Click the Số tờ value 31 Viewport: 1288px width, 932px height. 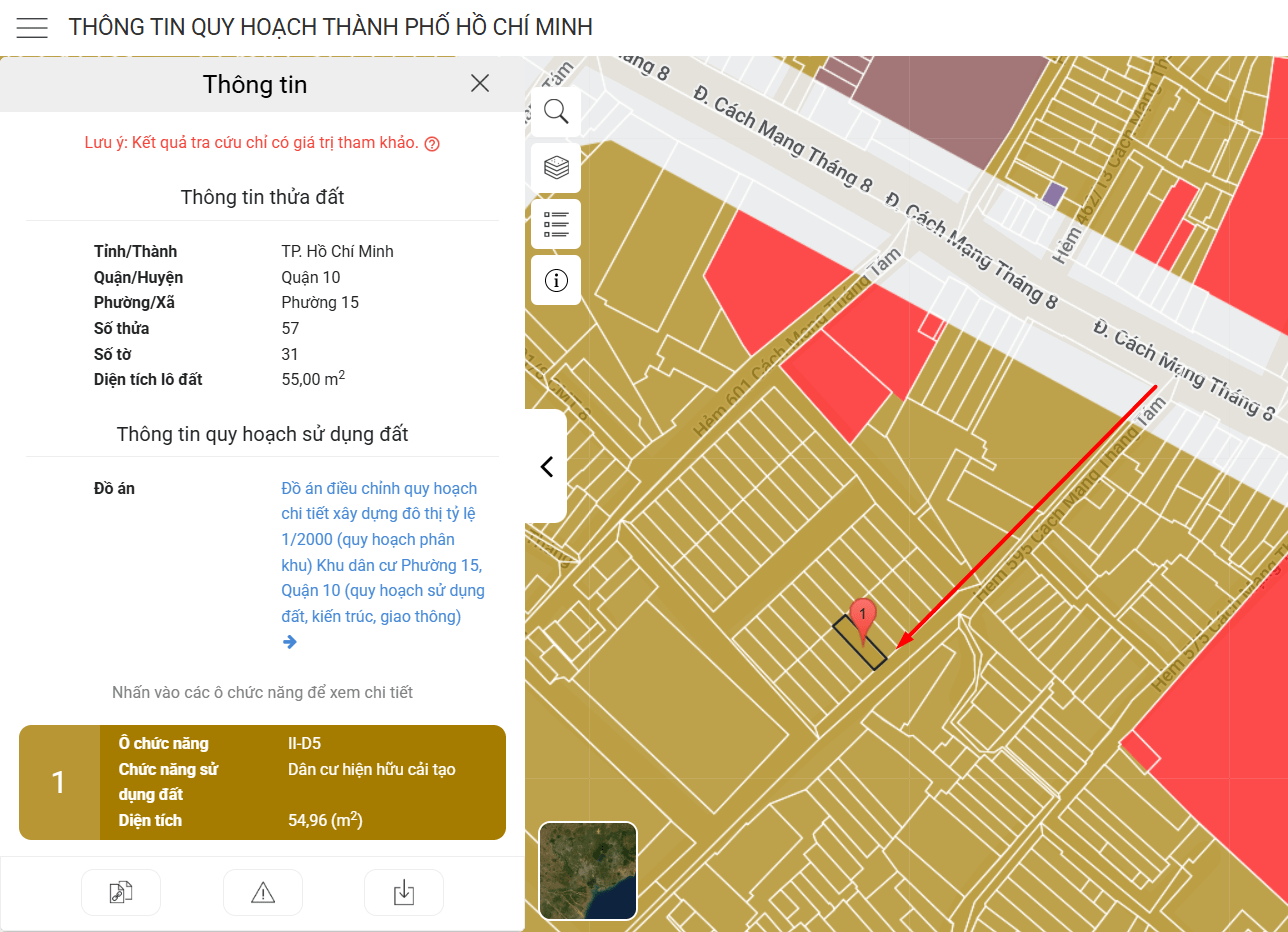290,354
